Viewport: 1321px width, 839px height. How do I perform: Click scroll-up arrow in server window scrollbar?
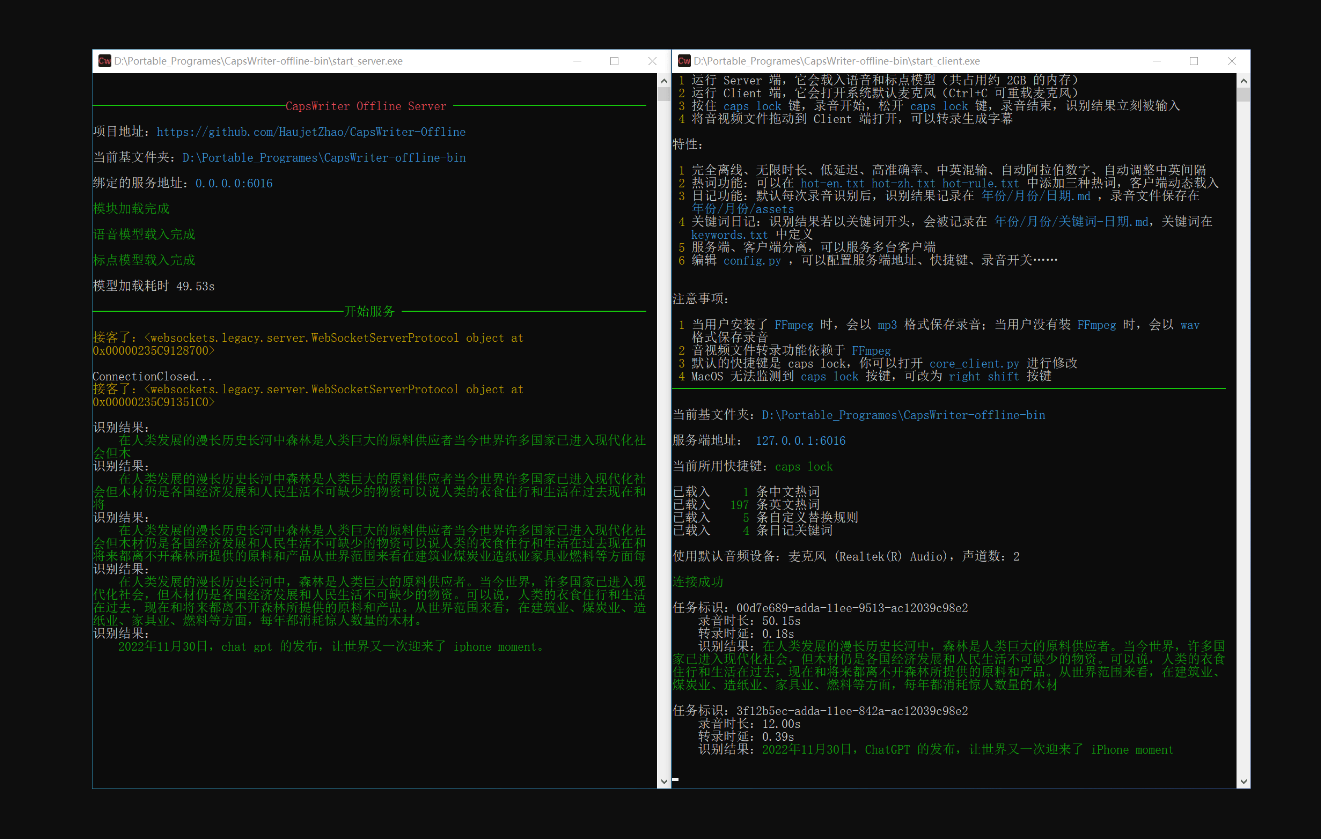[663, 81]
